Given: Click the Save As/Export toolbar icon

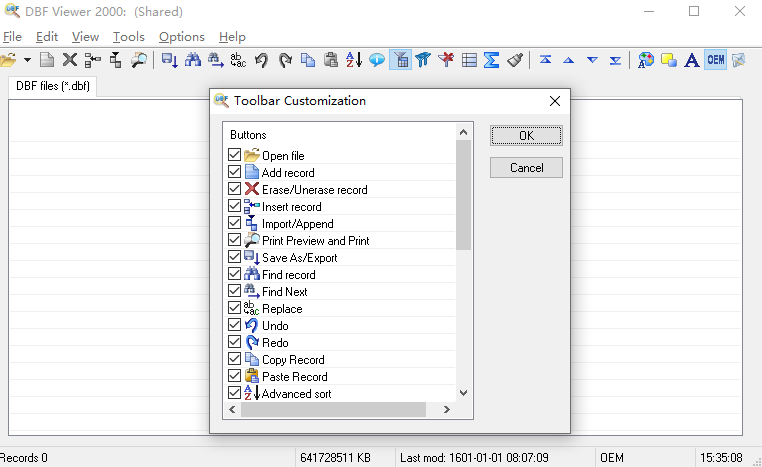Looking at the screenshot, I should [x=169, y=60].
